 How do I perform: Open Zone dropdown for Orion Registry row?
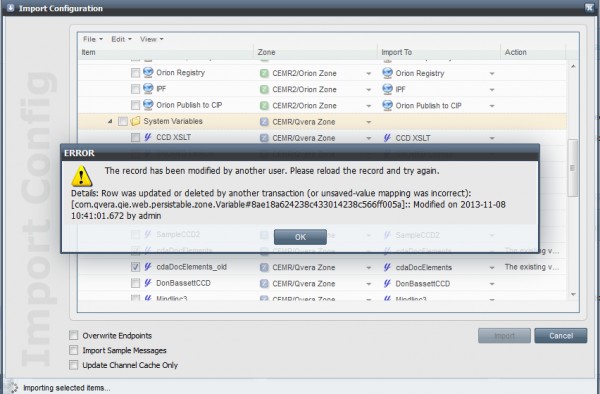[368, 73]
